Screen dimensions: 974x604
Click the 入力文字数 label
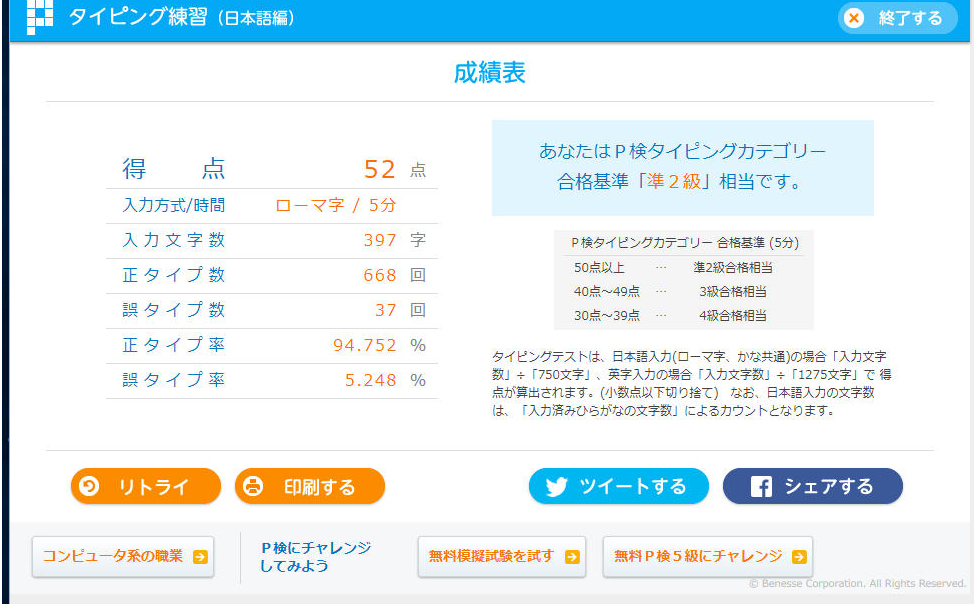point(173,240)
